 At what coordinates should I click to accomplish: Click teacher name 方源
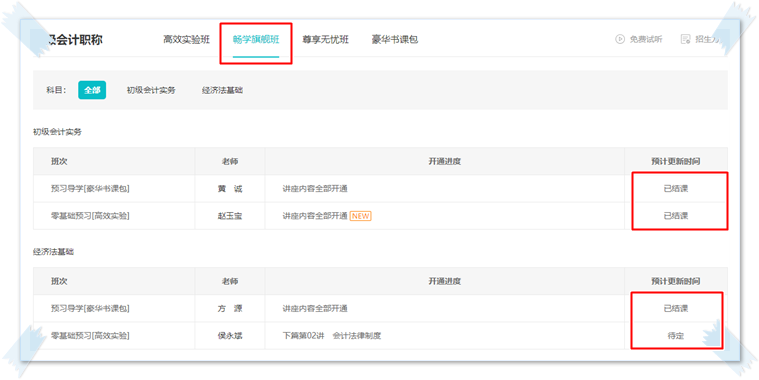tap(230, 308)
